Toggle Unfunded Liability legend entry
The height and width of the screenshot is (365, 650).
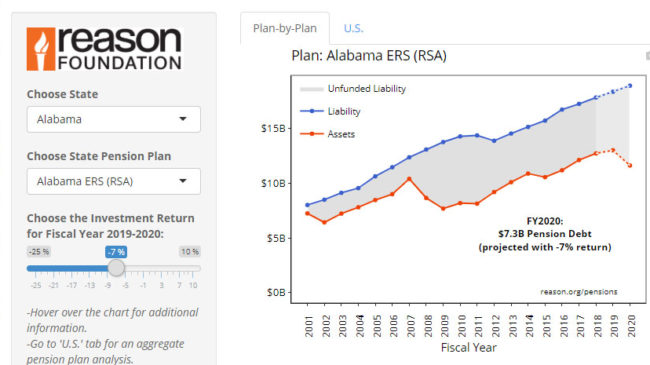tap(353, 89)
